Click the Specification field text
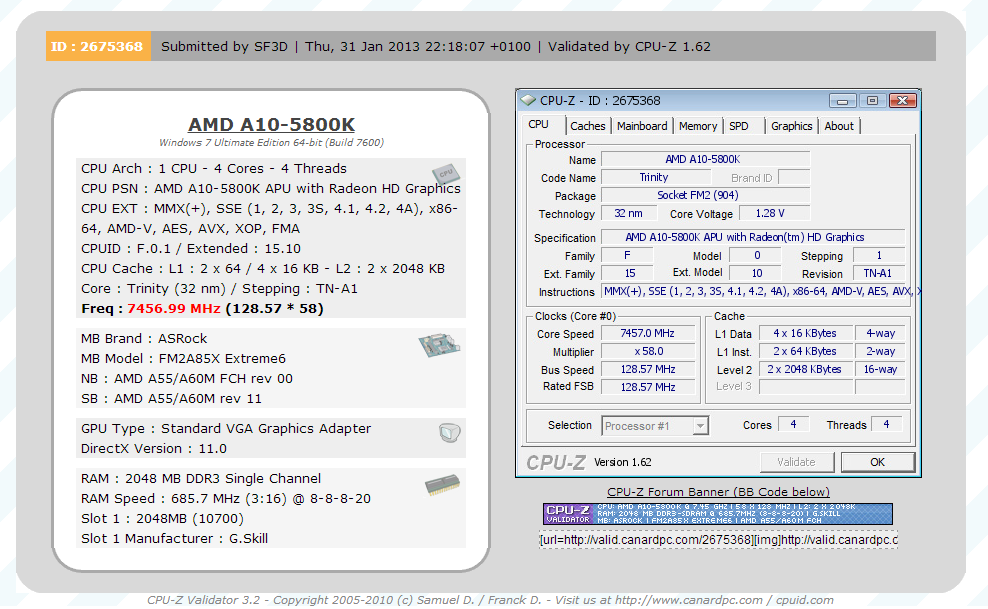This screenshot has width=988, height=609. (753, 237)
